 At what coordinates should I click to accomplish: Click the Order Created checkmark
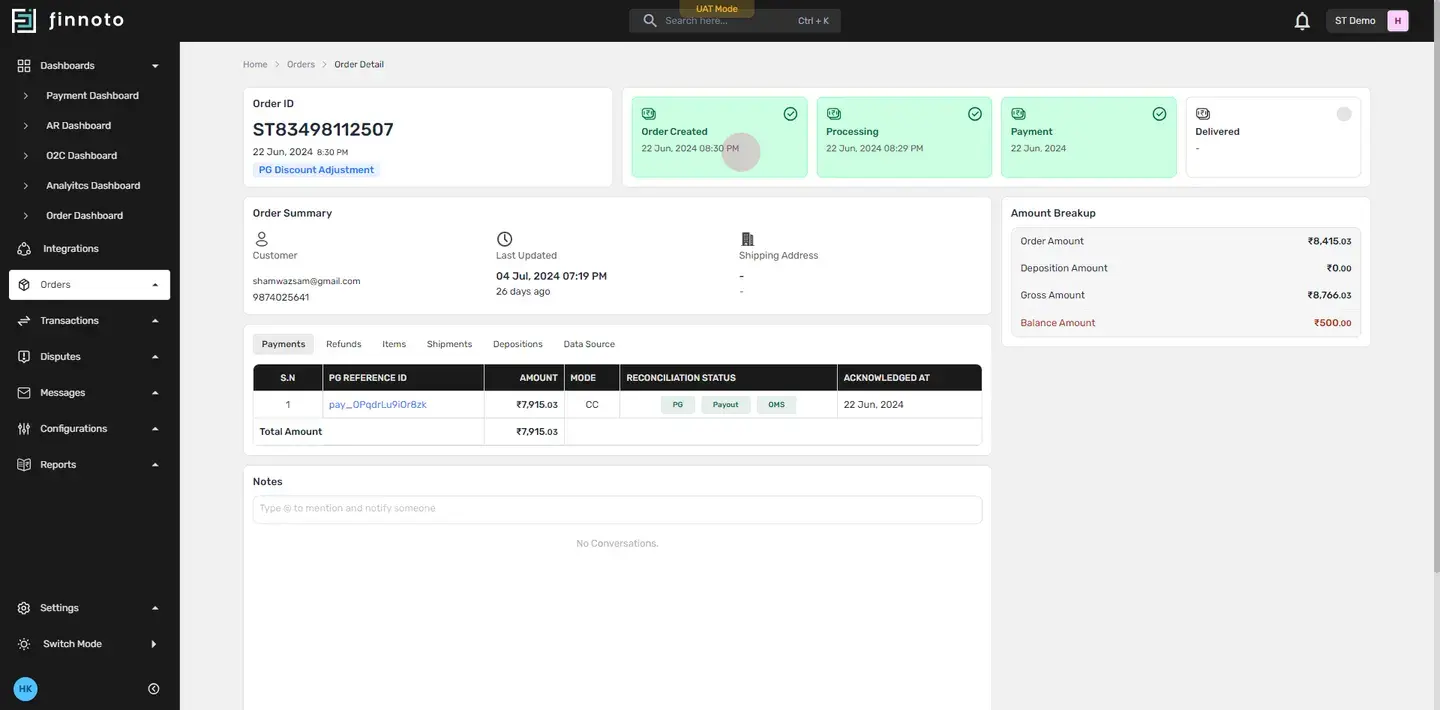pos(790,114)
